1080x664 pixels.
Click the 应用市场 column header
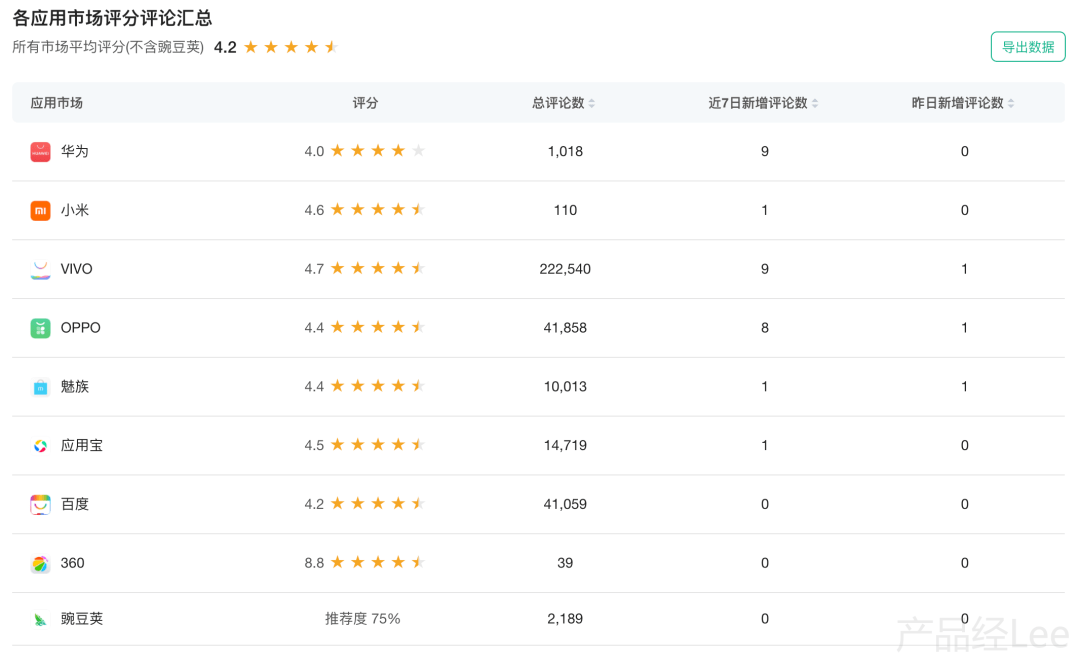tap(57, 103)
